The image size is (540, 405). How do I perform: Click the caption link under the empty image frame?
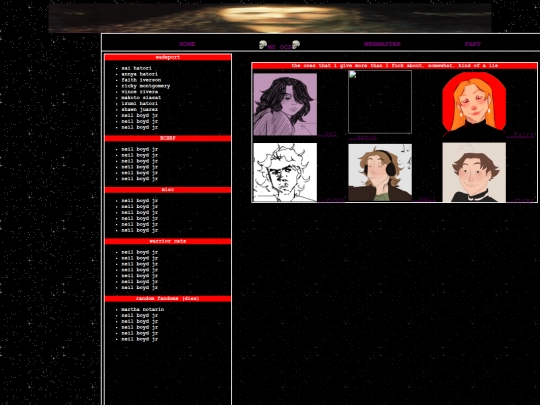(362, 138)
